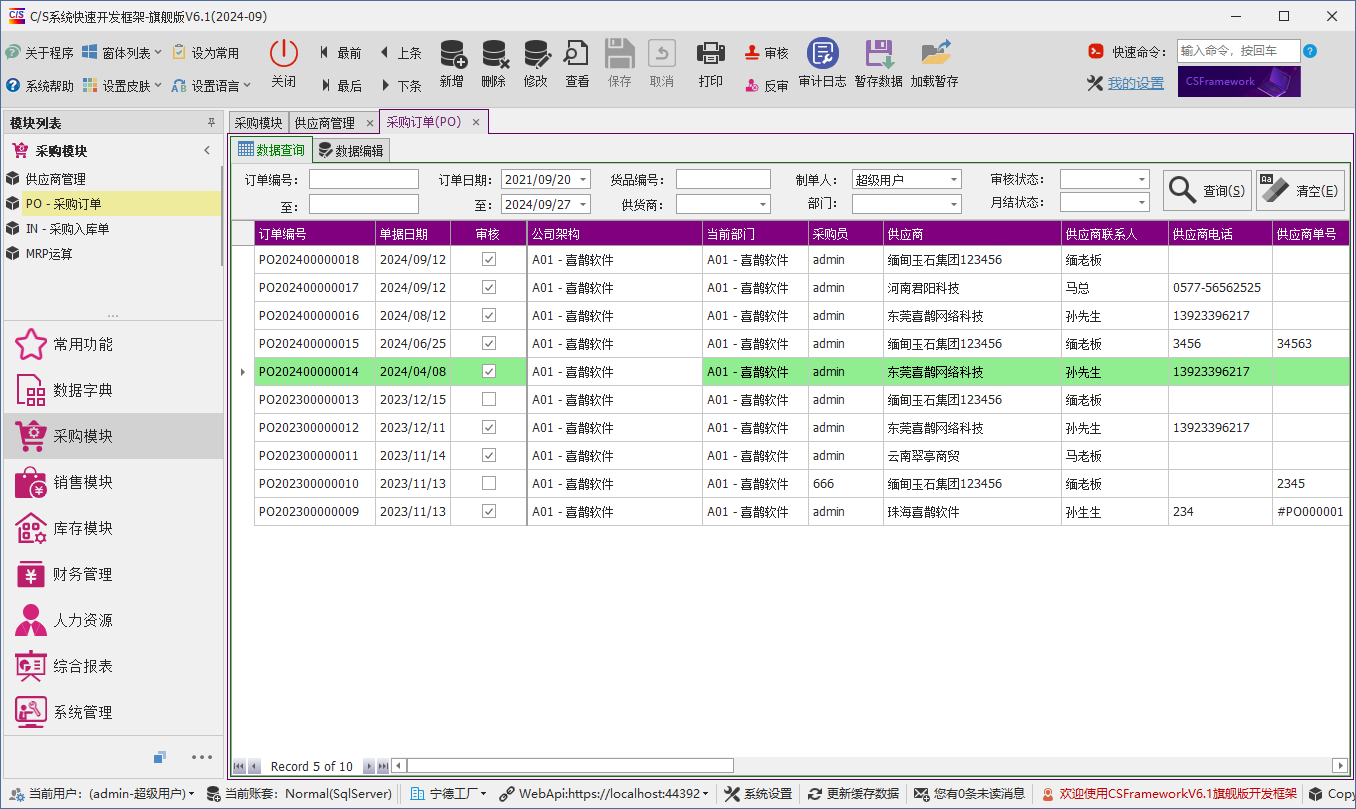Go to previous record 上条

click(x=400, y=53)
